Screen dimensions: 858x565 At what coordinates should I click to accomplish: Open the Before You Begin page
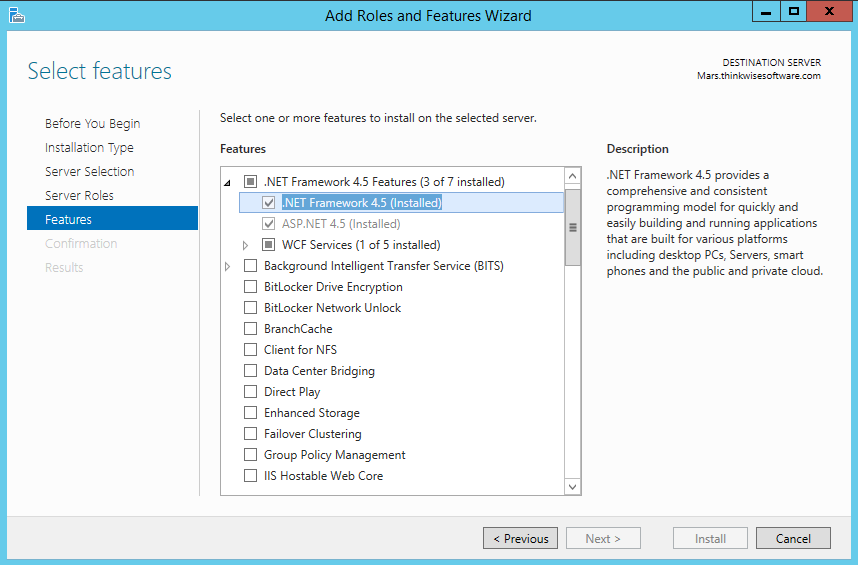tap(92, 124)
